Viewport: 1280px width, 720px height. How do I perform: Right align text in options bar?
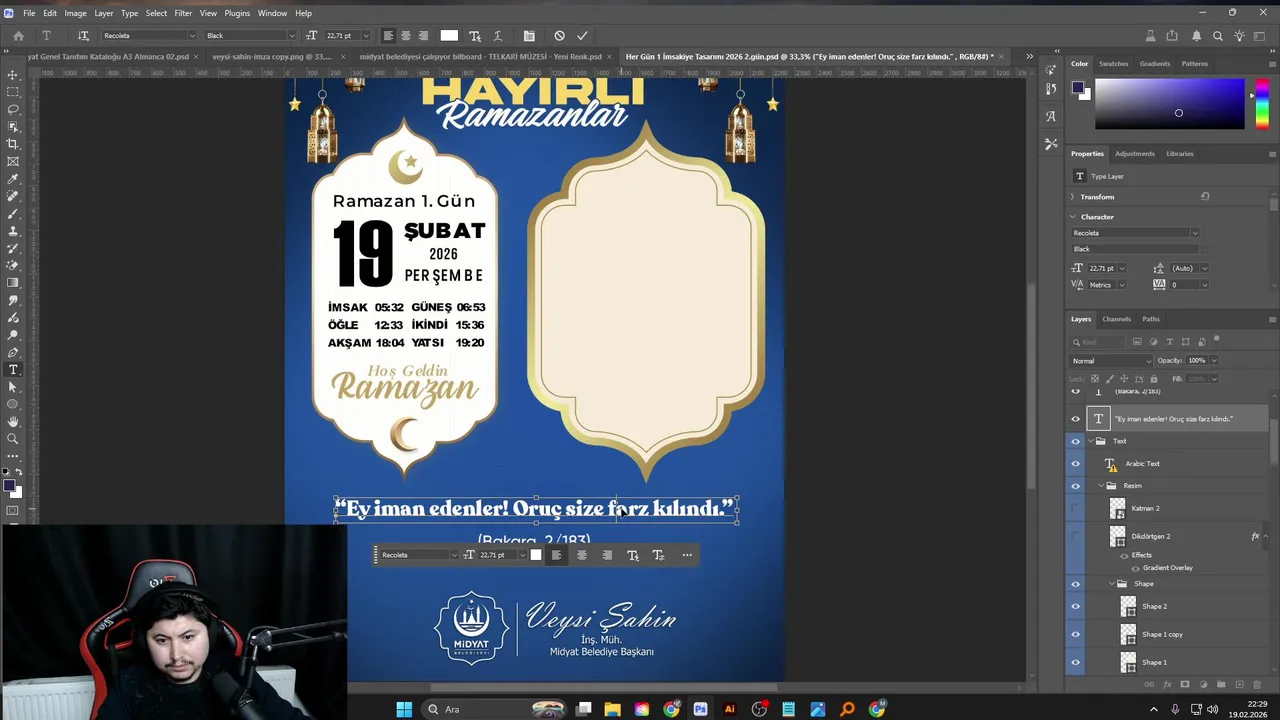tap(423, 36)
